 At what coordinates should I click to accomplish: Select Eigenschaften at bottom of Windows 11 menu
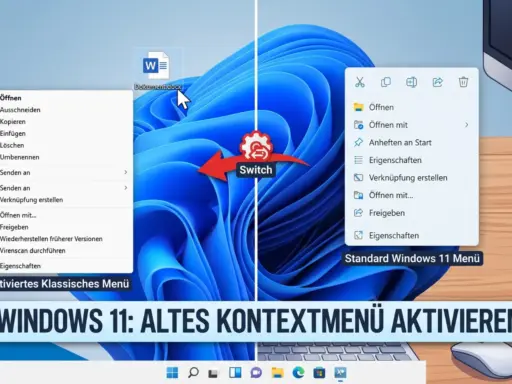tap(412, 236)
